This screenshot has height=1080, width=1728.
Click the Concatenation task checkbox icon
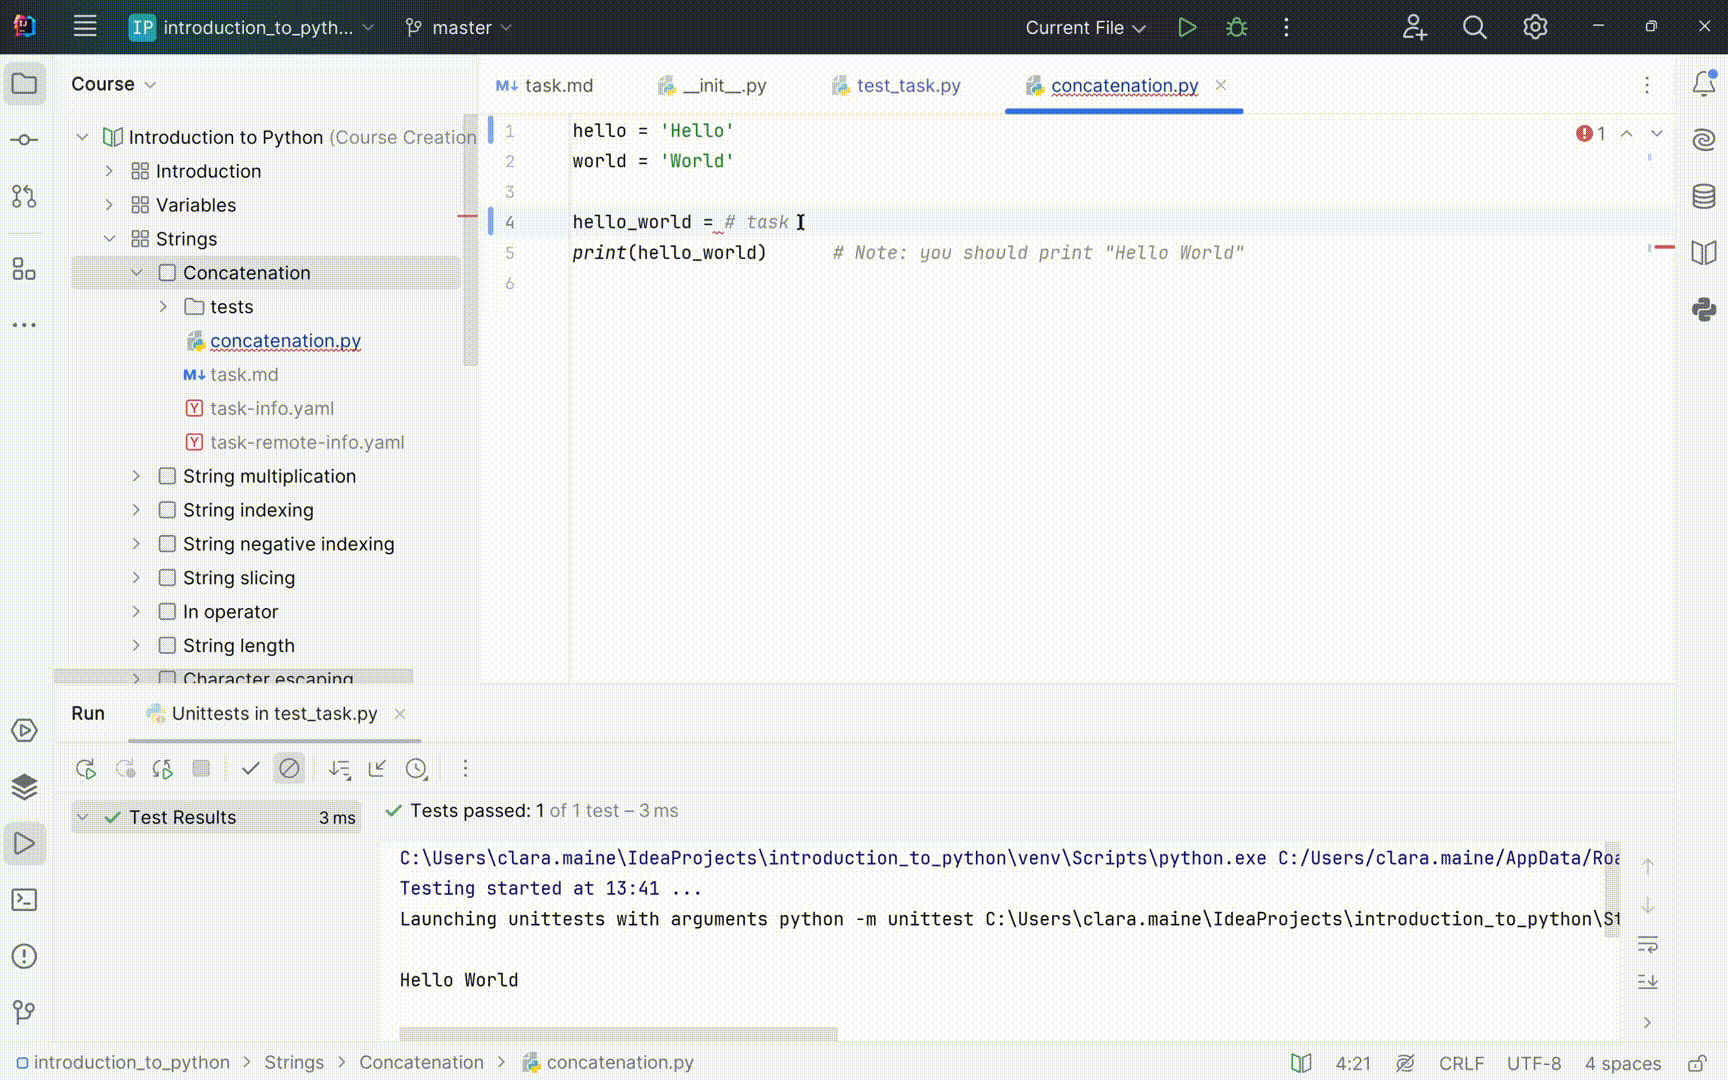[x=167, y=273]
